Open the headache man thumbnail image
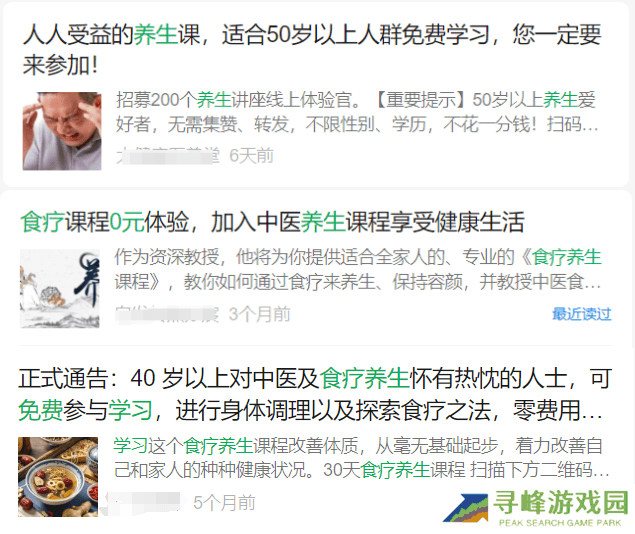 click(62, 131)
